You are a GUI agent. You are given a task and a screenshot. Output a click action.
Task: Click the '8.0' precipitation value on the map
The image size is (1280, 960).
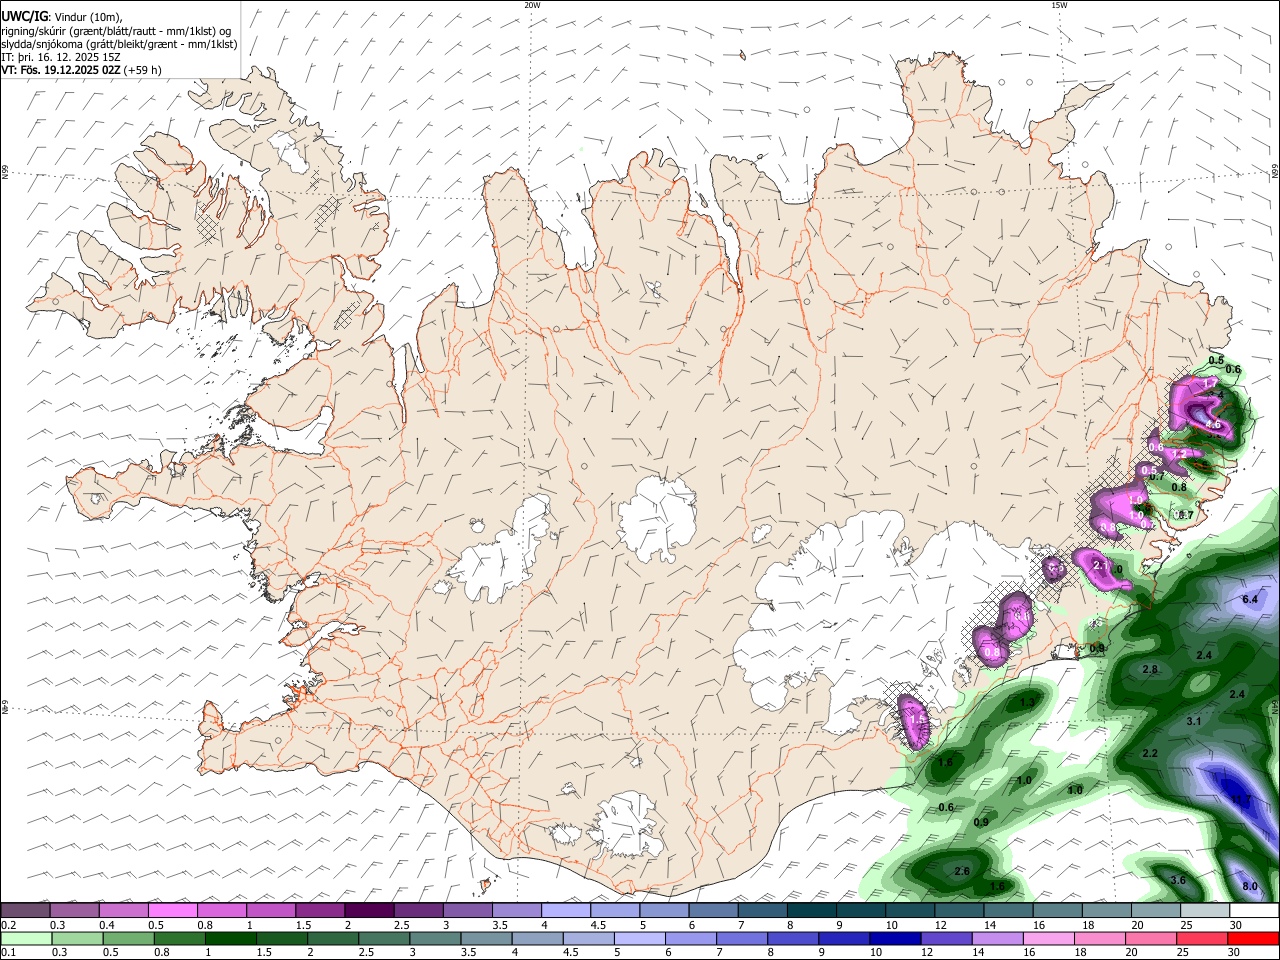(x=1250, y=887)
